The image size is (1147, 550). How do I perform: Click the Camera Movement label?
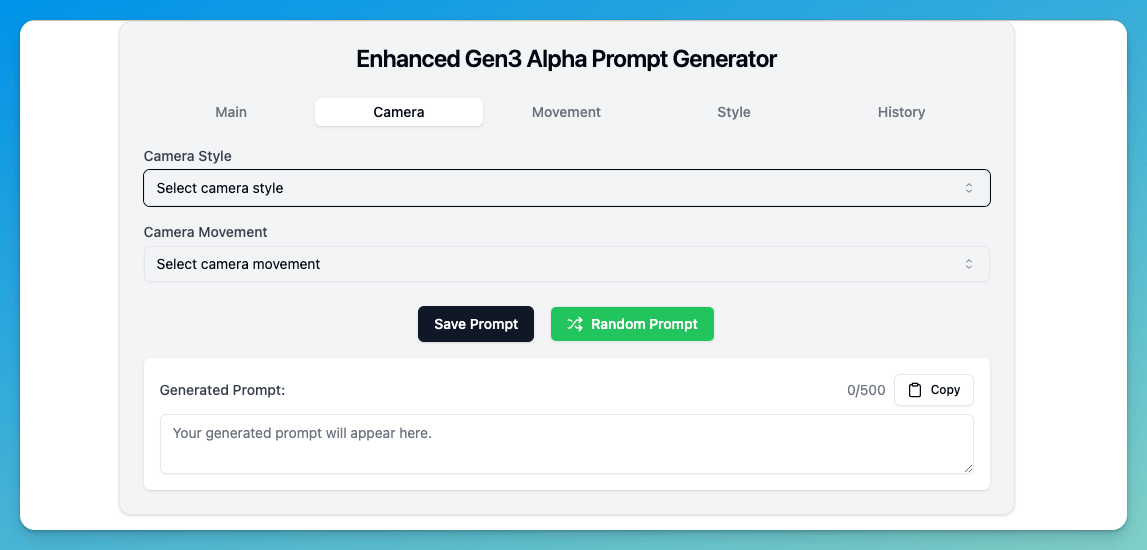click(206, 232)
